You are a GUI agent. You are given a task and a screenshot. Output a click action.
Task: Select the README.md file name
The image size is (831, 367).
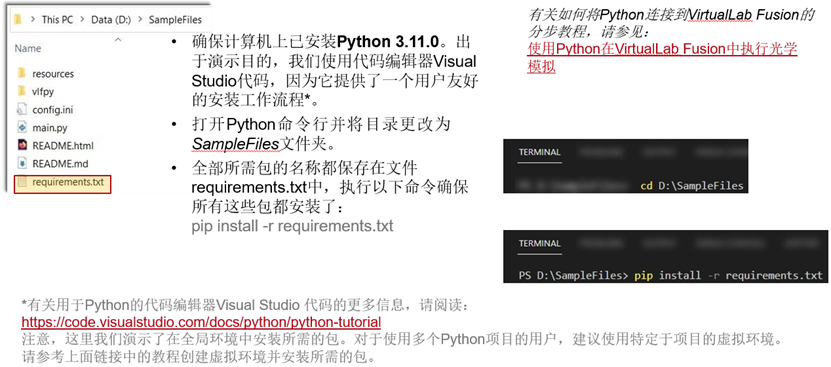tap(60, 163)
